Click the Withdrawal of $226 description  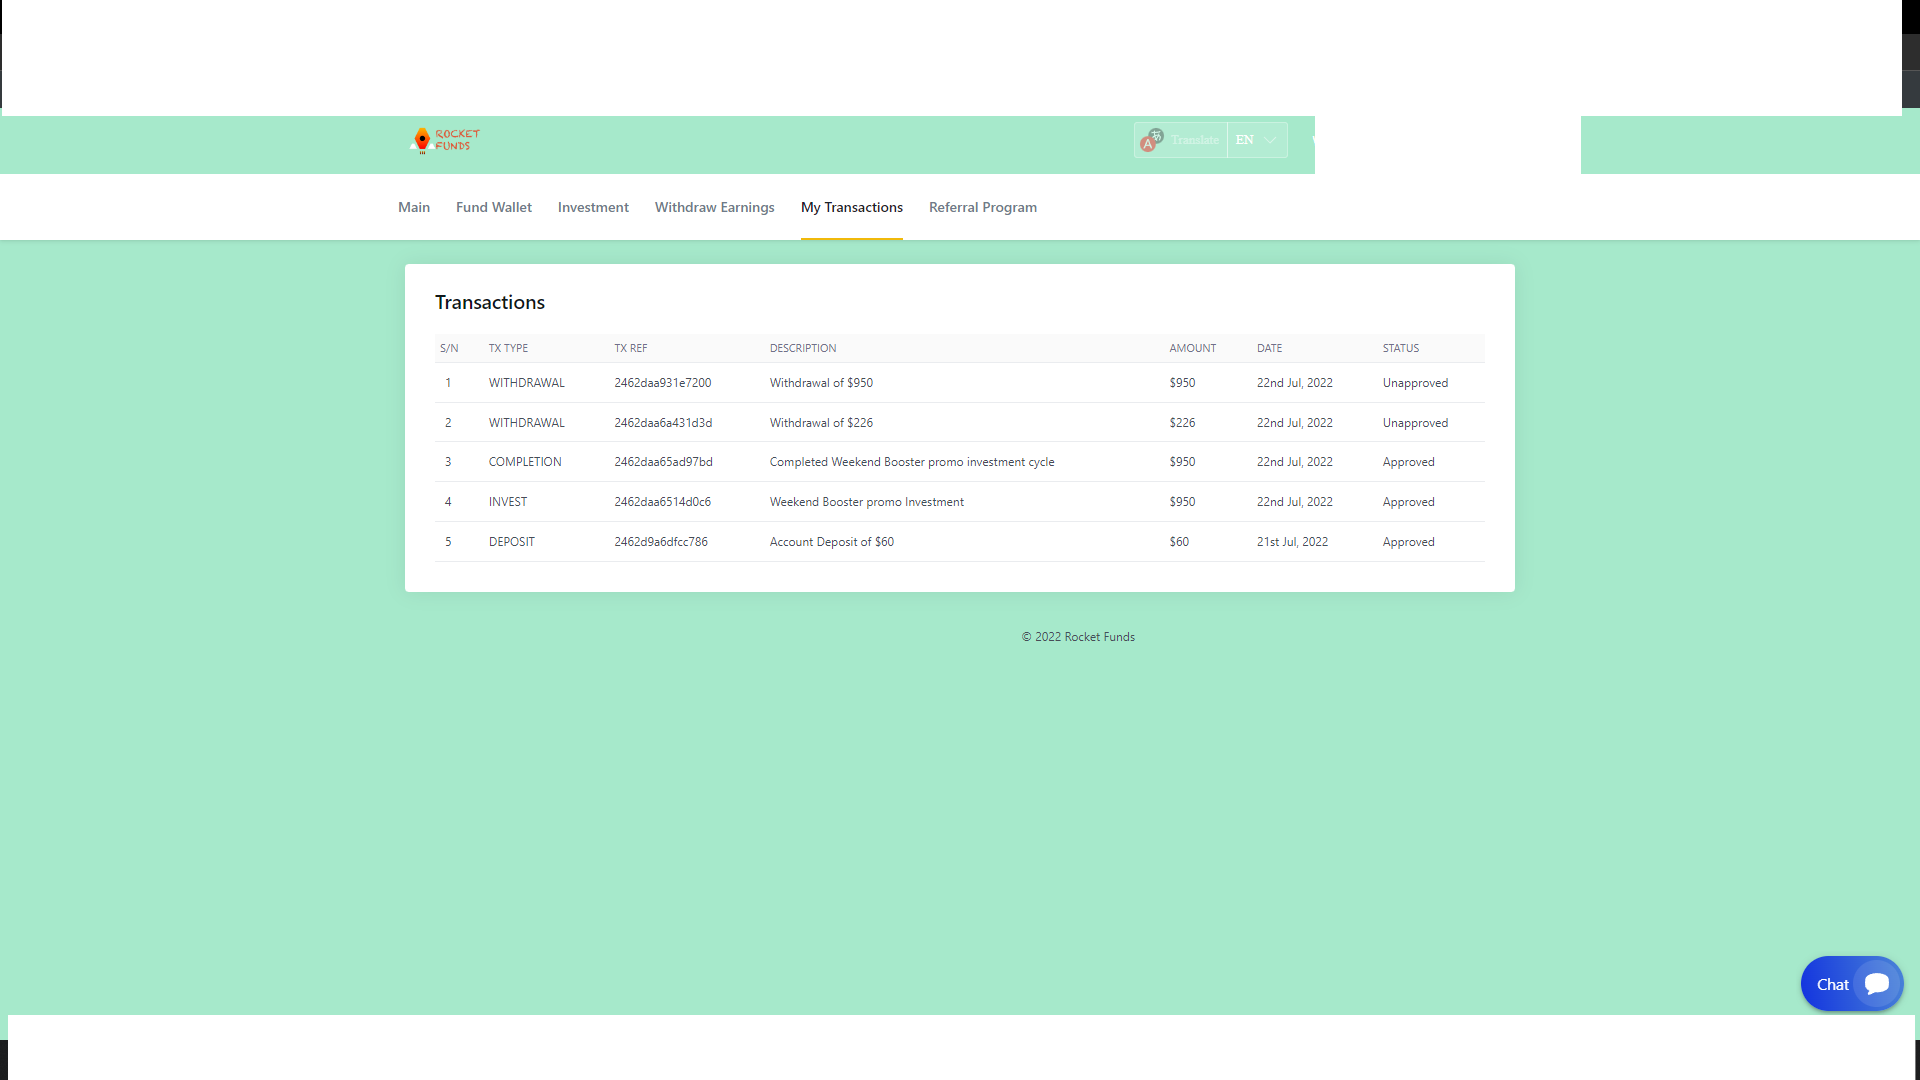[x=821, y=423]
